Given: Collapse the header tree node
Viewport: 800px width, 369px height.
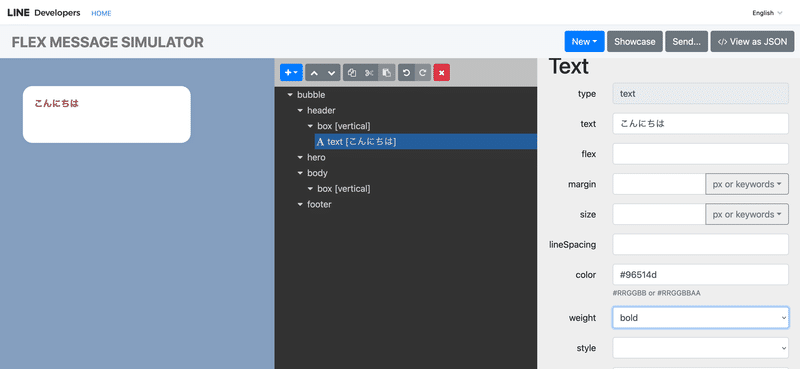Looking at the screenshot, I should pos(301,110).
